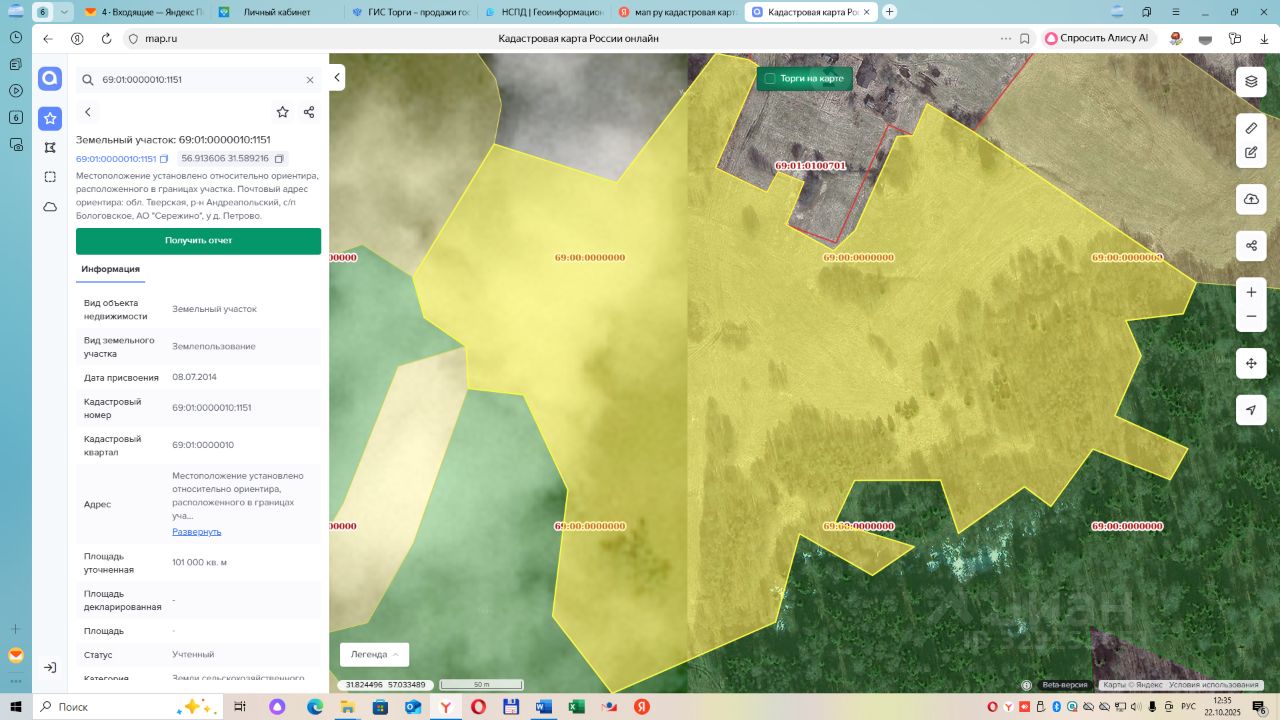Share the land plot card
Image resolution: width=1280 pixels, height=720 pixels.
(309, 112)
